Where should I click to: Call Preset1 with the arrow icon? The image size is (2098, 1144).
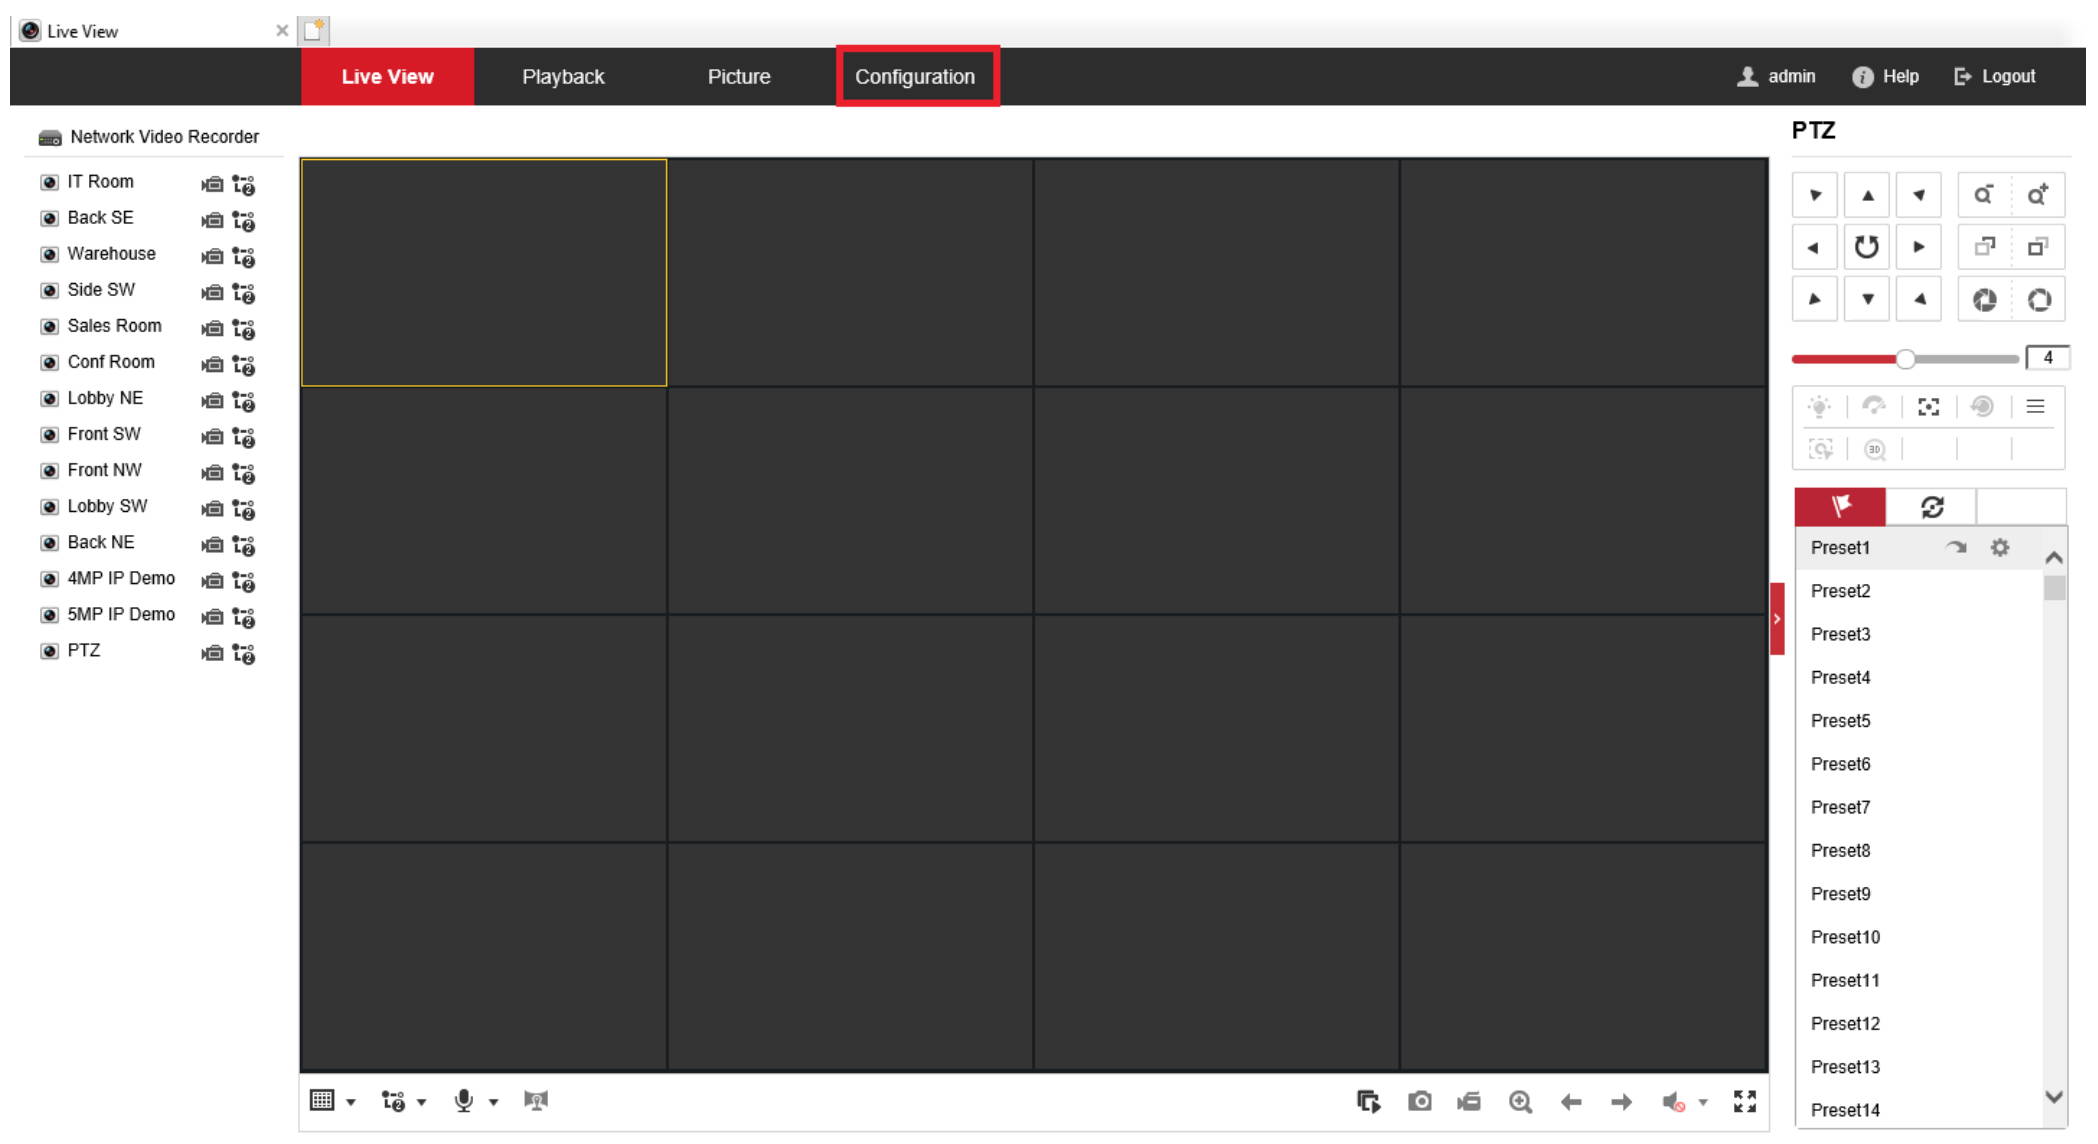pyautogui.click(x=1956, y=547)
